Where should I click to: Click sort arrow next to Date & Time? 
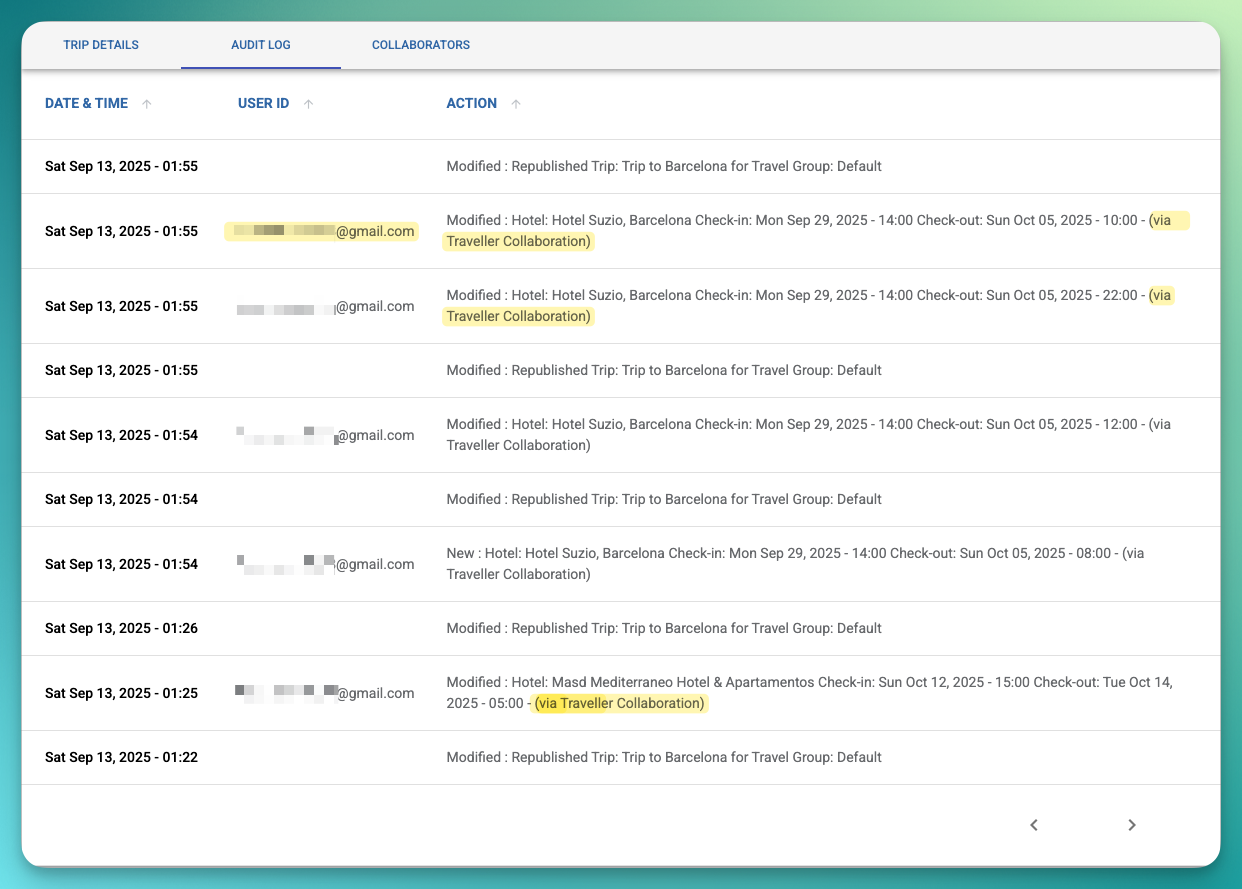click(x=147, y=104)
